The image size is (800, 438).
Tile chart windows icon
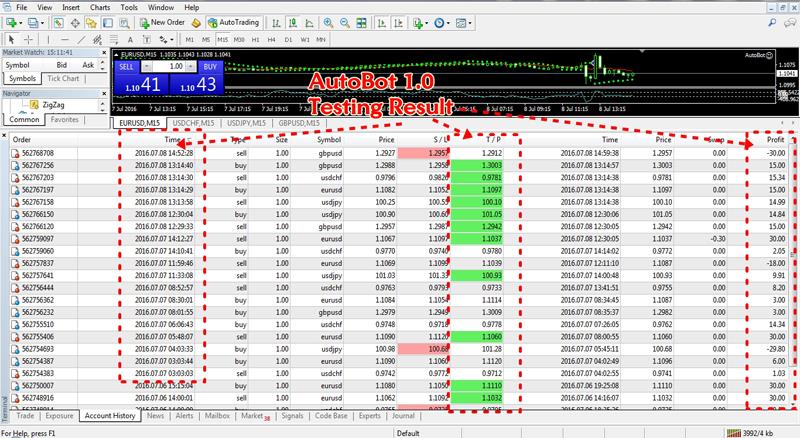361,23
